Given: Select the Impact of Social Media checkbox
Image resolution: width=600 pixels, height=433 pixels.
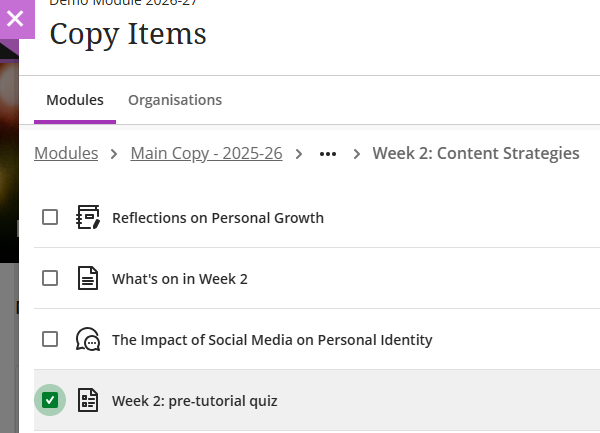Looking at the screenshot, I should pyautogui.click(x=50, y=339).
